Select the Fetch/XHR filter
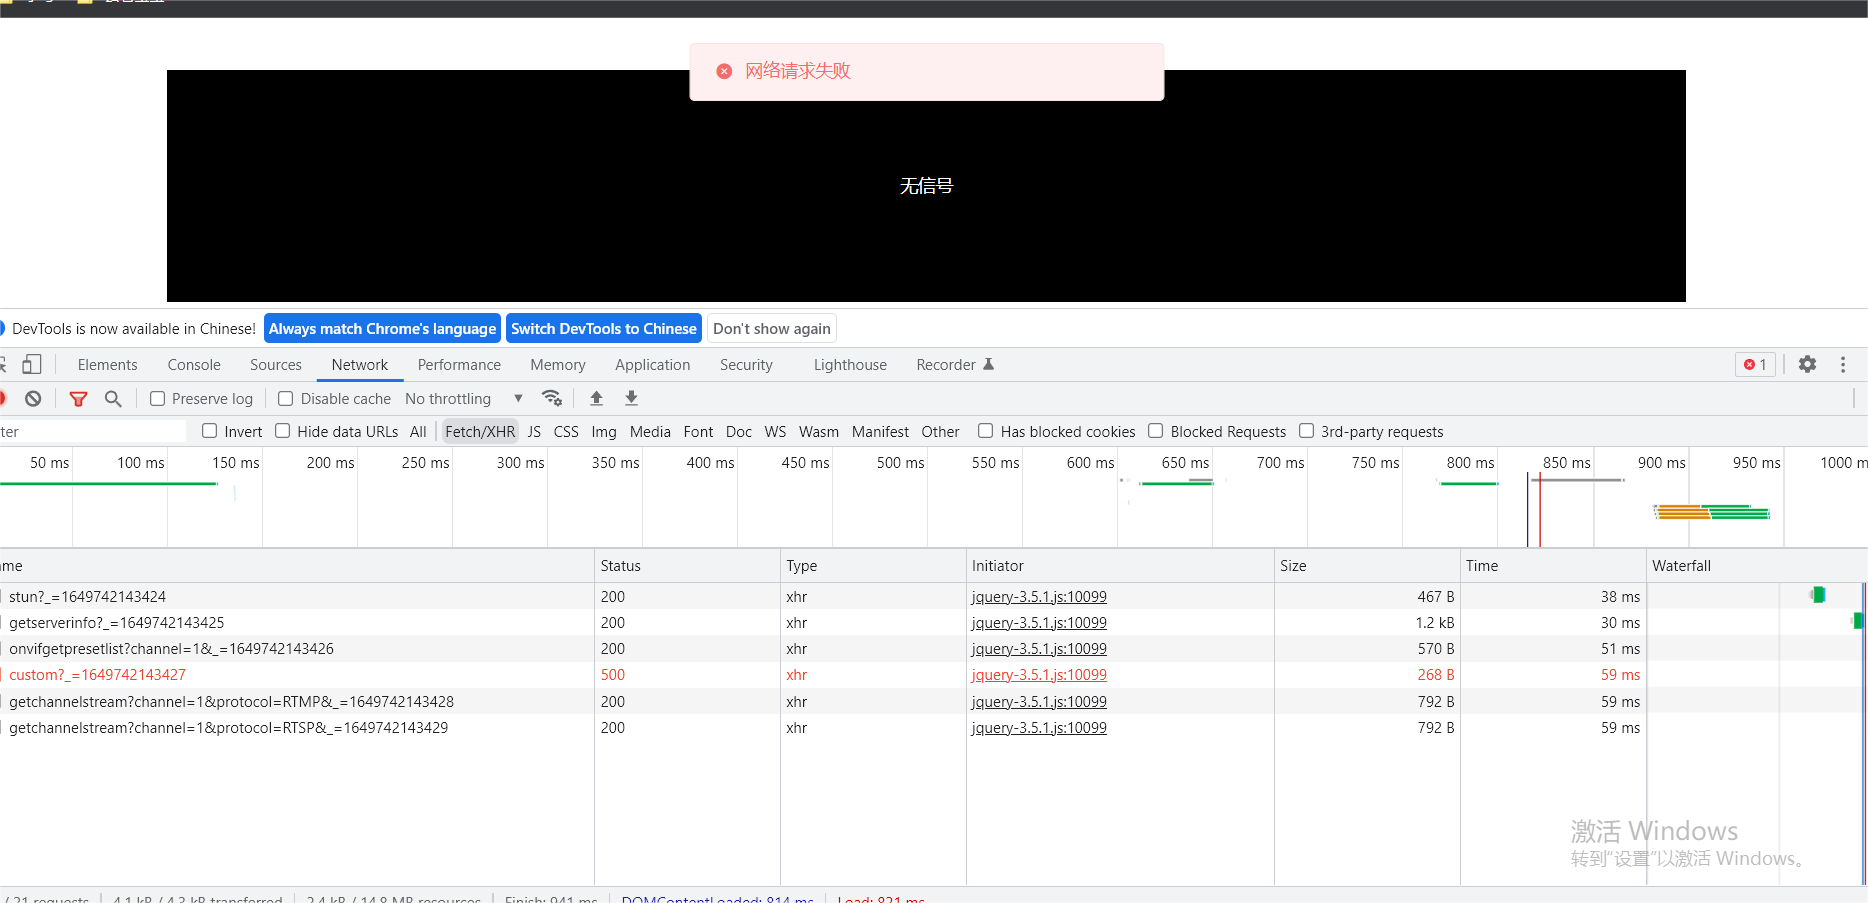Screen dimensions: 1868x903 click(x=480, y=431)
